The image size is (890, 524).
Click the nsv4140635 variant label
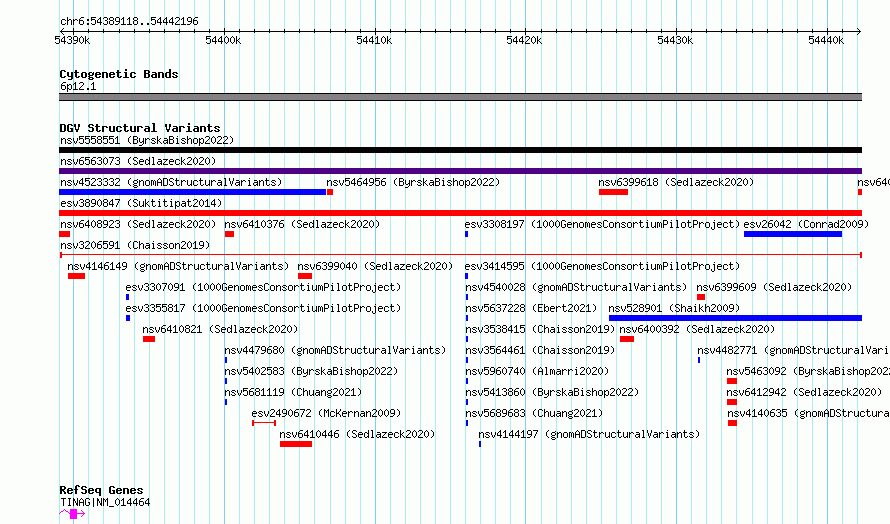pos(808,413)
